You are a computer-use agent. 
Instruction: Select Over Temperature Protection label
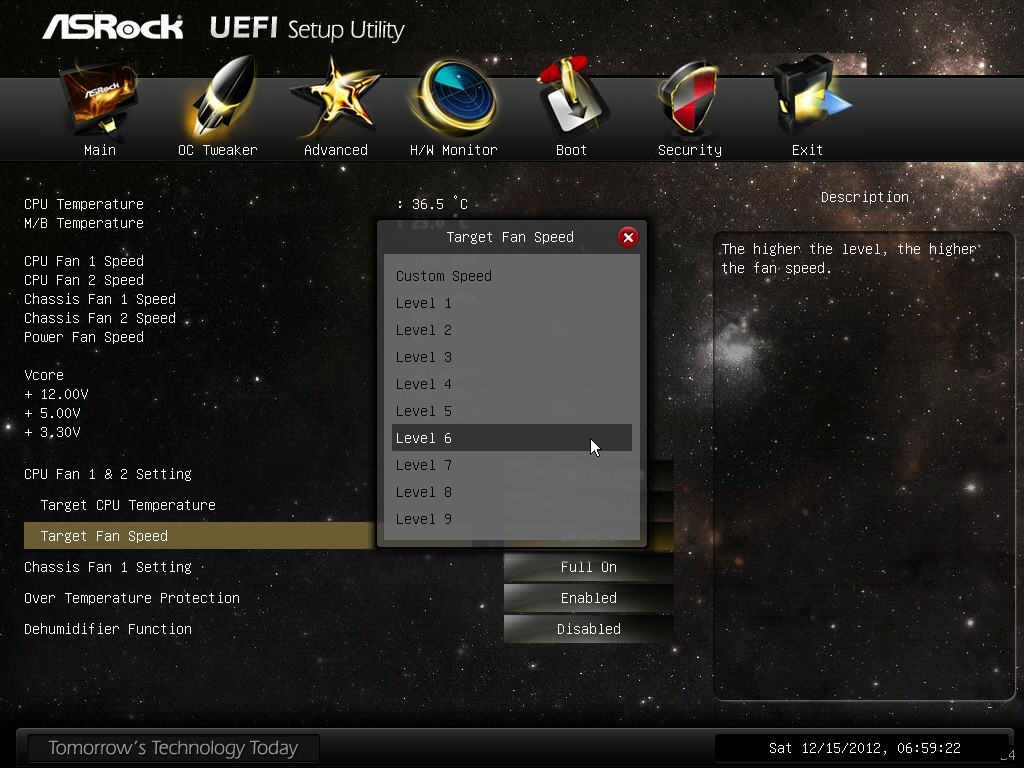[x=132, y=598]
